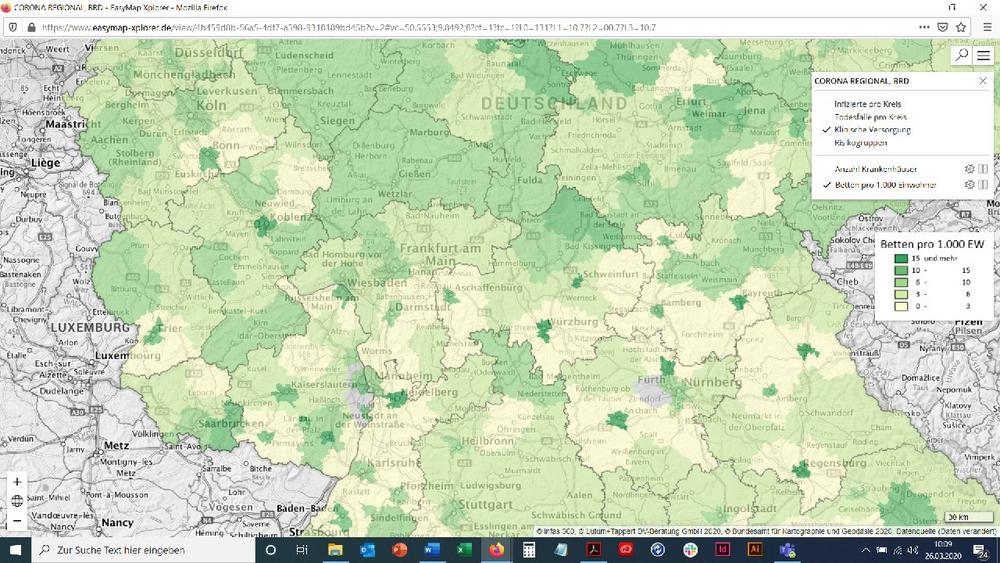Image resolution: width=1000 pixels, height=563 pixels.
Task: Open Cortana from the taskbar
Action: pyautogui.click(x=270, y=550)
